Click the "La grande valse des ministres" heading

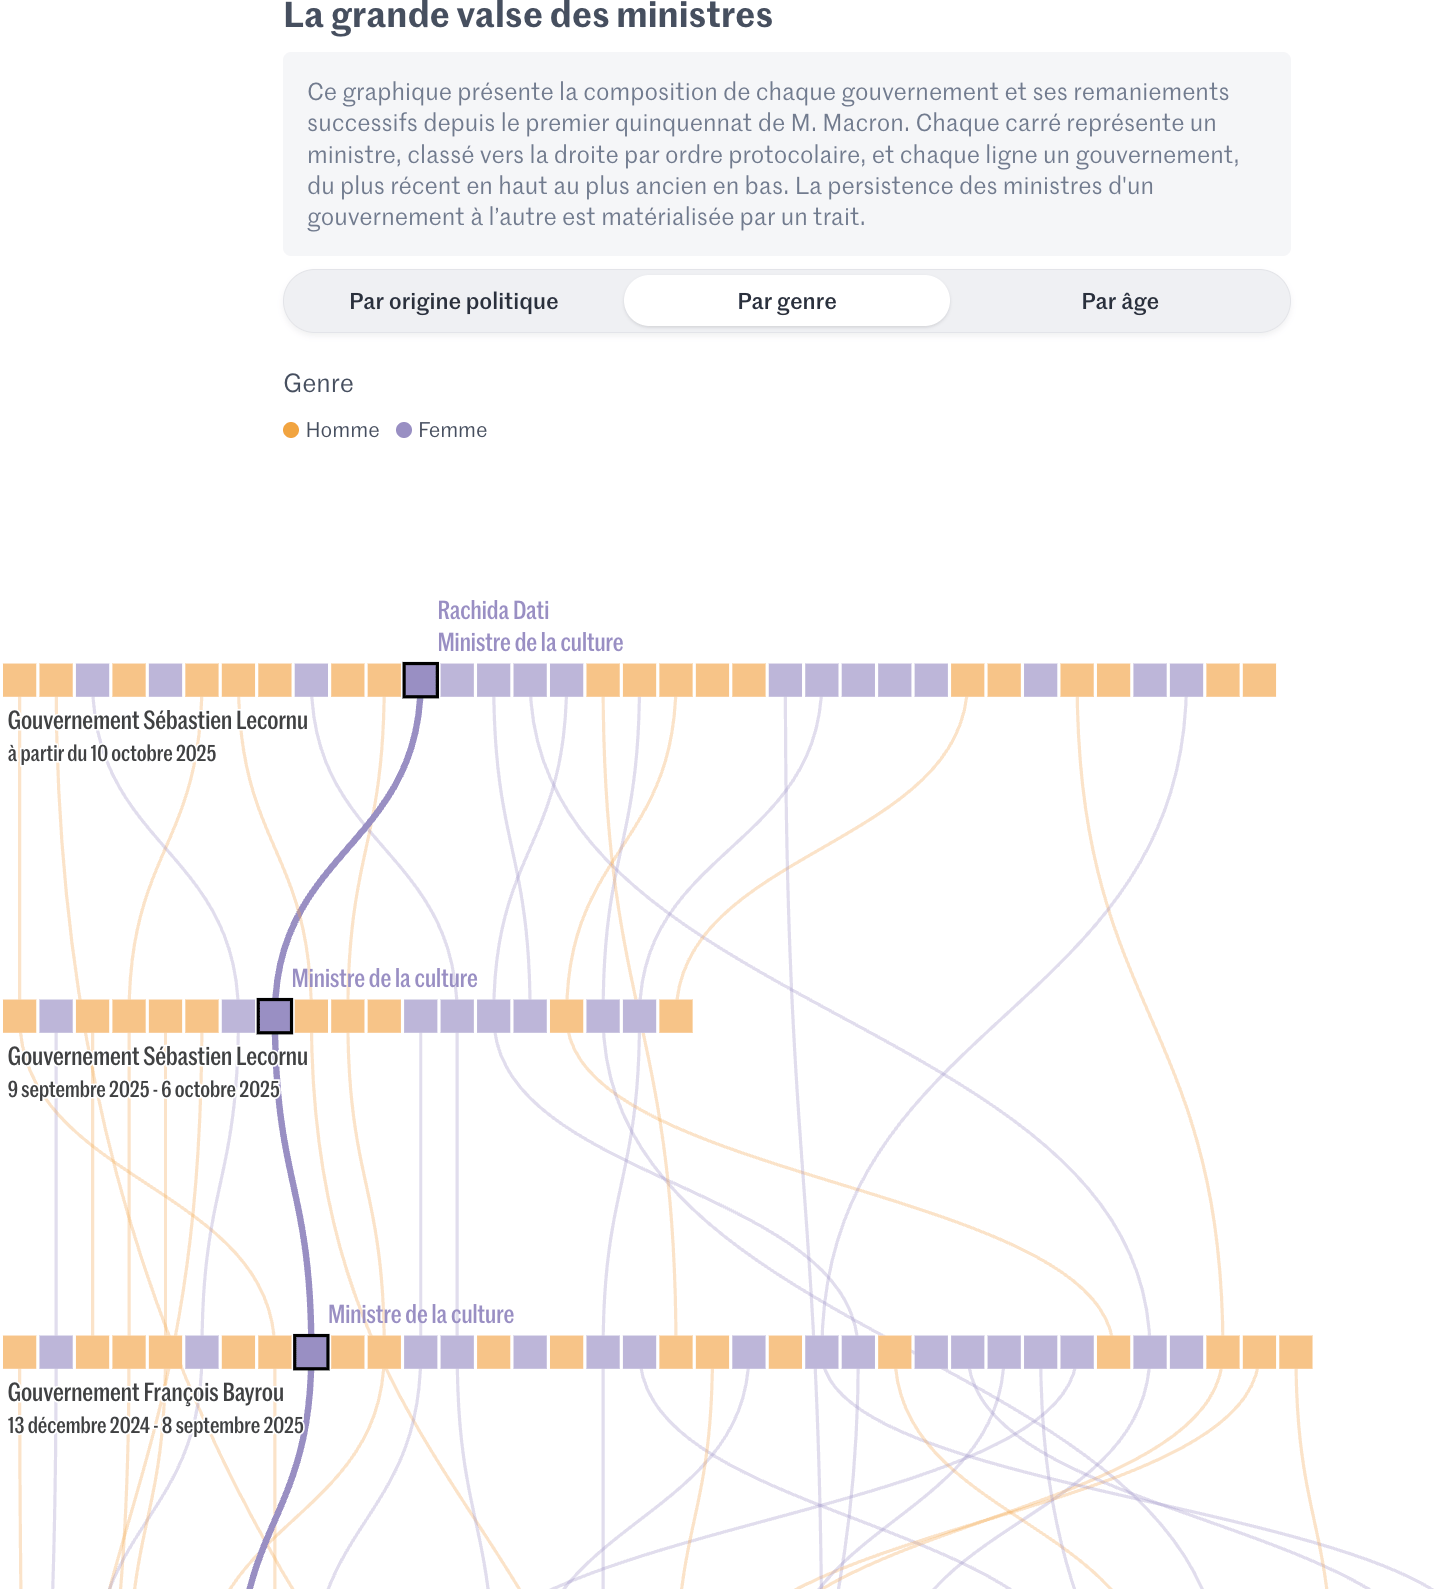click(x=528, y=16)
